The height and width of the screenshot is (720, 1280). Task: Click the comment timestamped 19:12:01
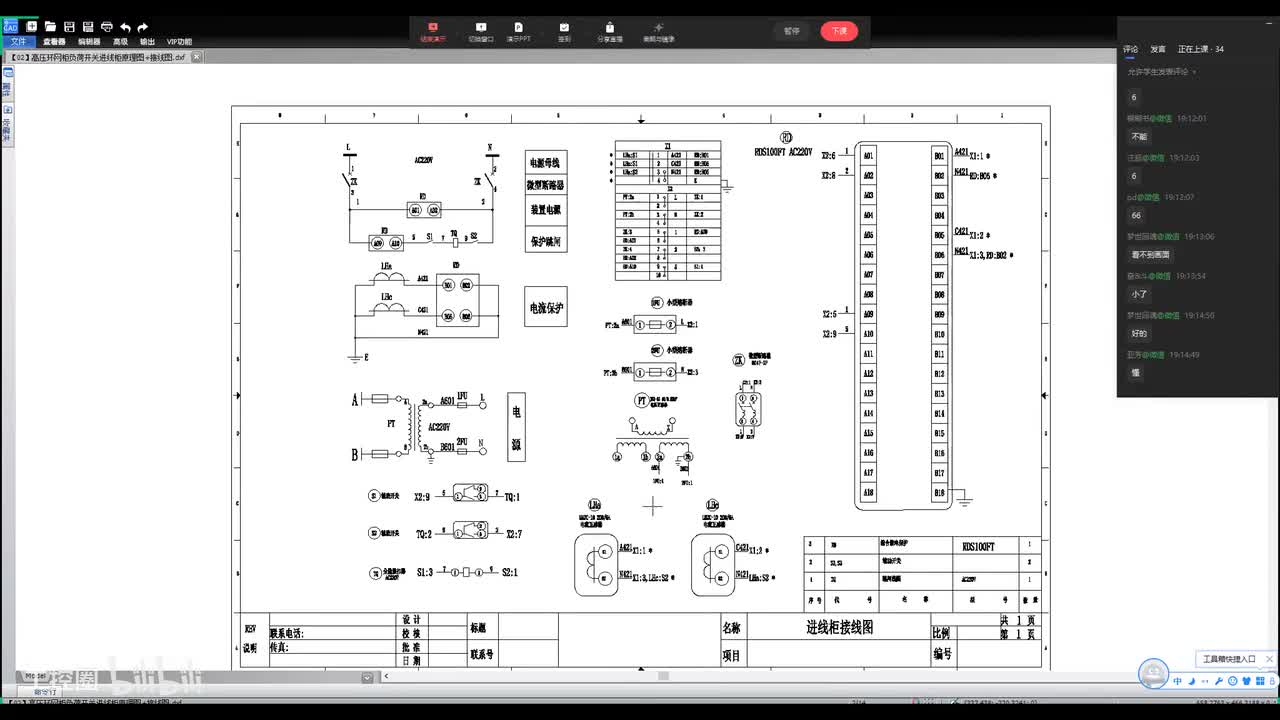[x=1167, y=118]
